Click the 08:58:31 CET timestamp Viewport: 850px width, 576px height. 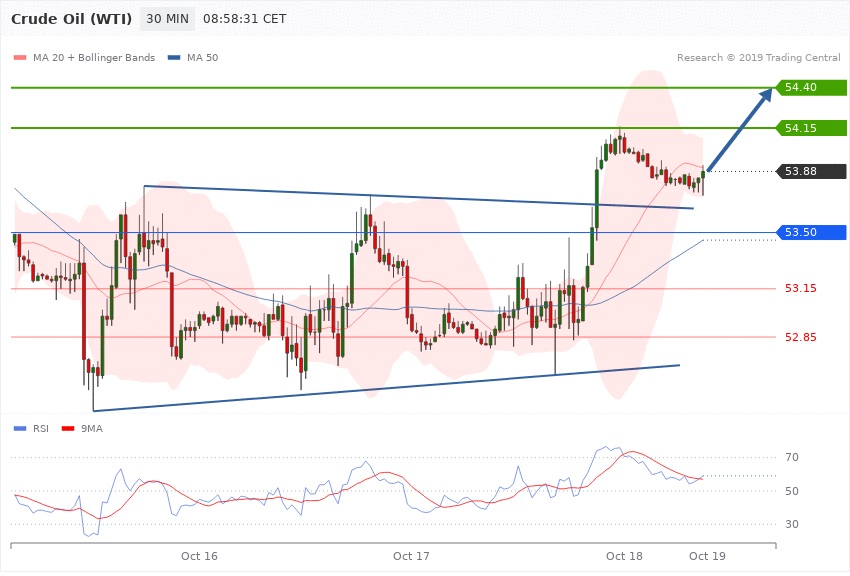(244, 19)
